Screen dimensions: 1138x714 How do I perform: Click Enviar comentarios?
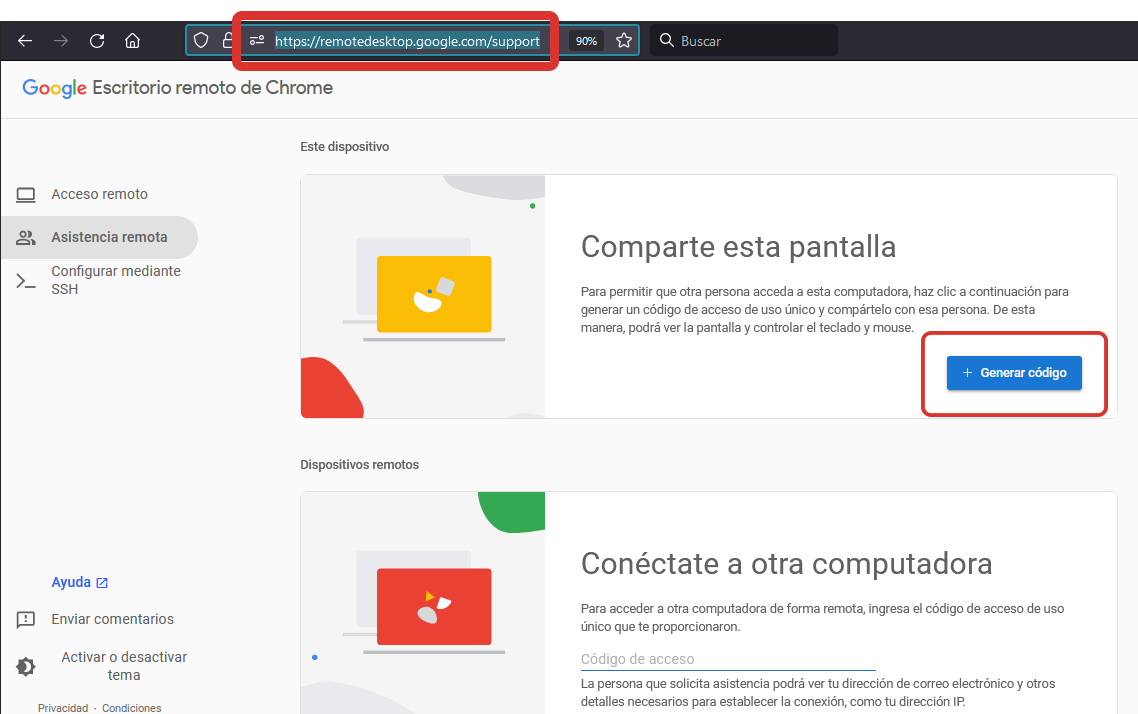point(112,619)
